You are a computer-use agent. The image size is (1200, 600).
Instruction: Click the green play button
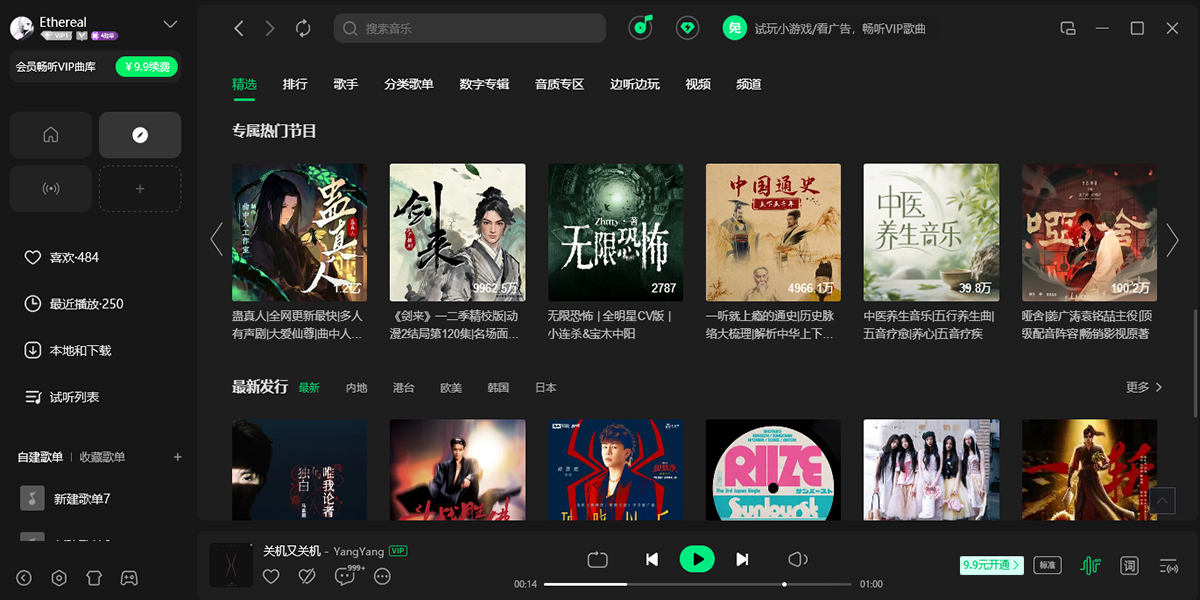(697, 559)
